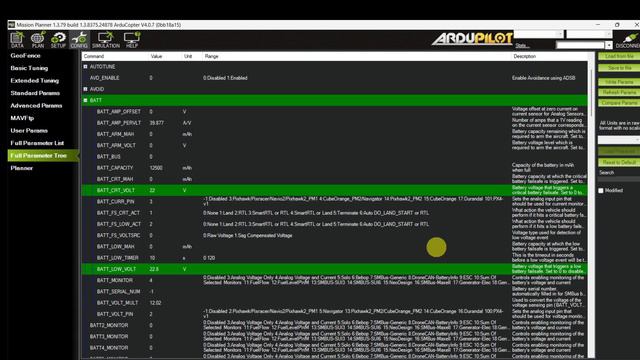Open the COM port dropdown

coord(538,34)
